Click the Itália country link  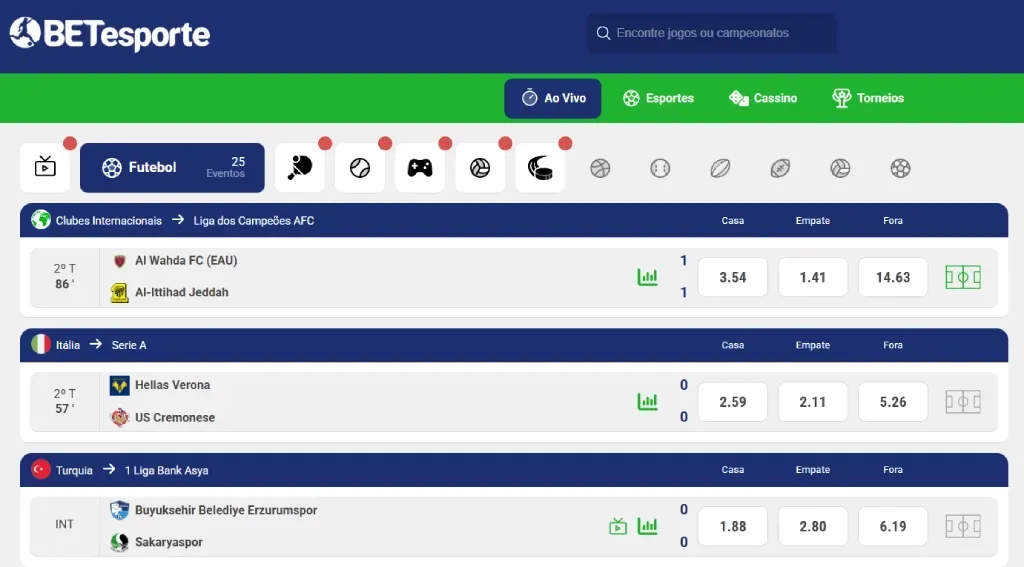pyautogui.click(x=68, y=345)
